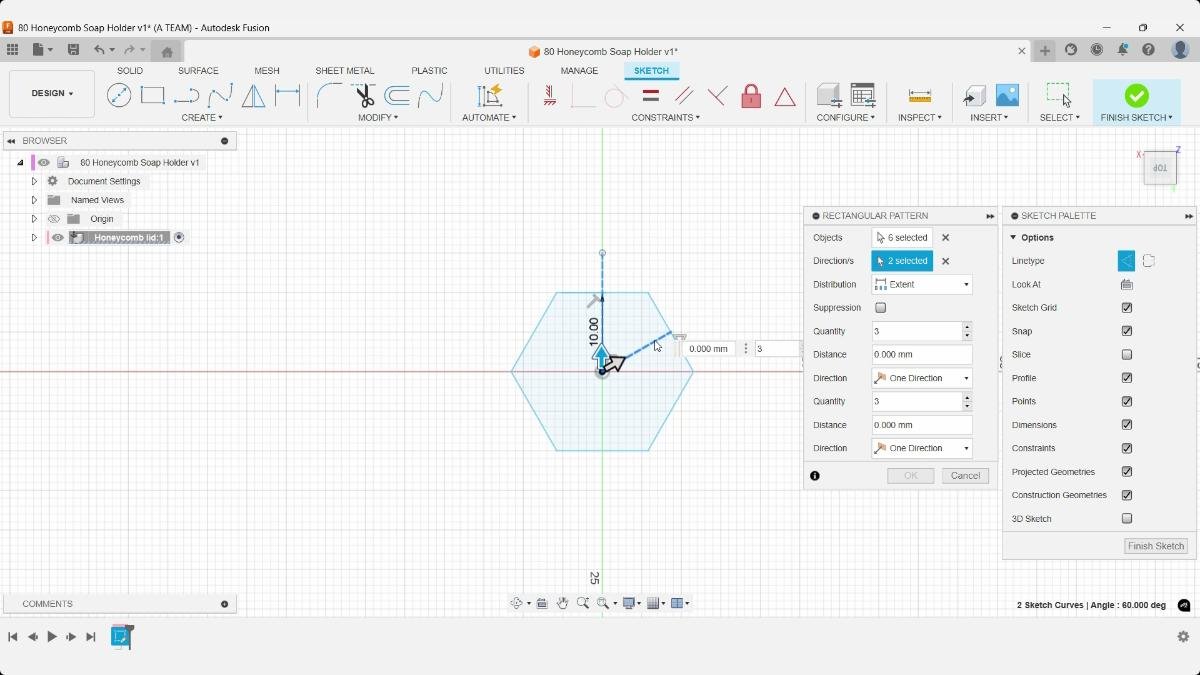
Task: Hide the Honeycomb lid:1 component
Action: pos(58,238)
